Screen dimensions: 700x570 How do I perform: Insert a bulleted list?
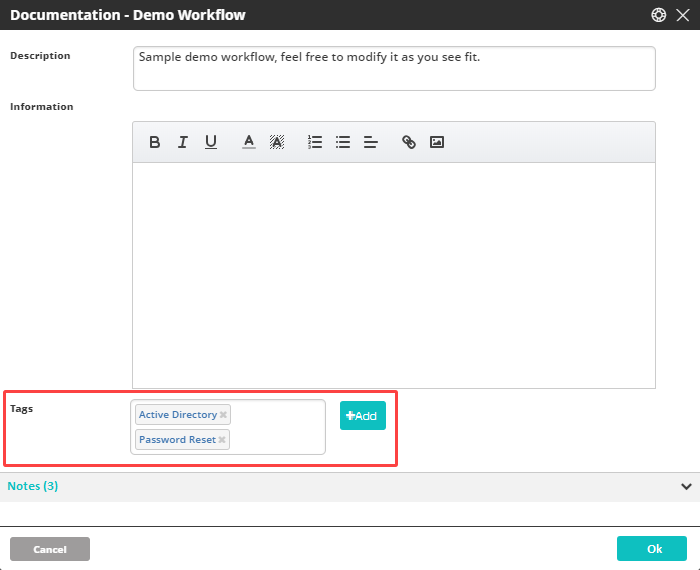(343, 142)
